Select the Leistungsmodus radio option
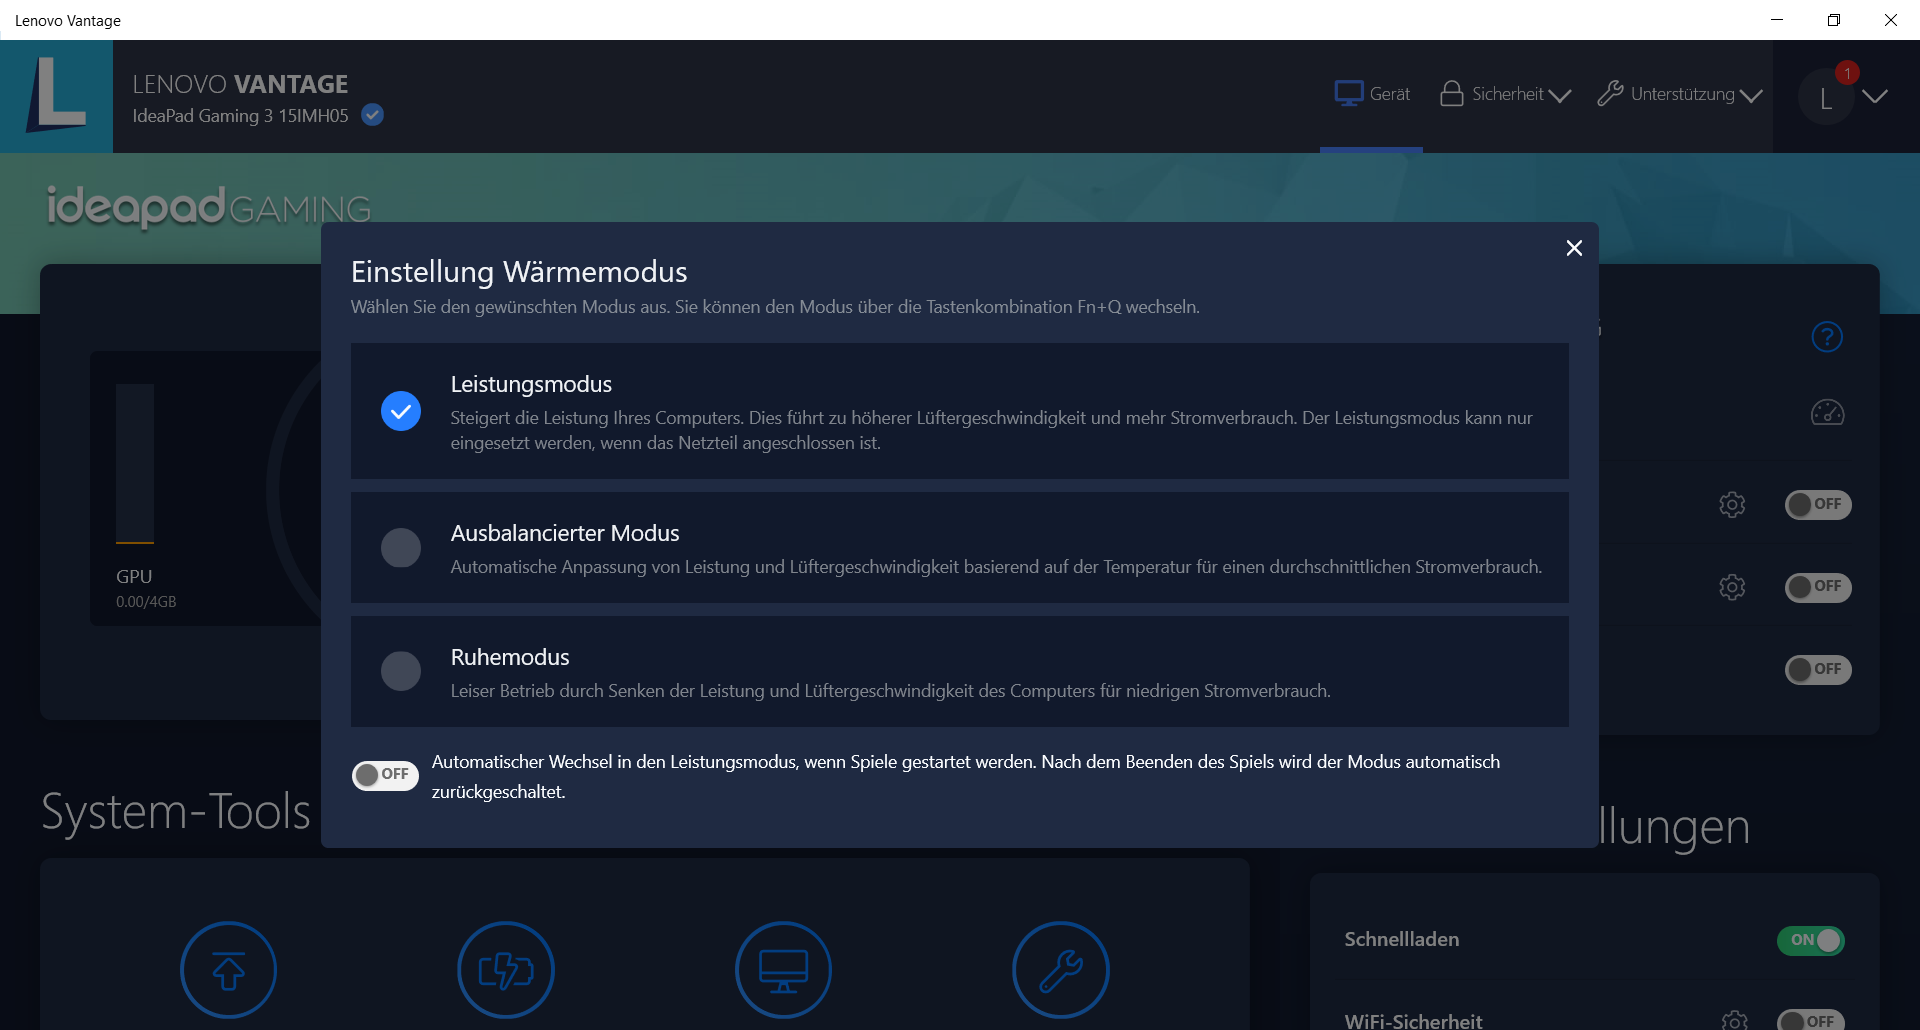Viewport: 1920px width, 1030px height. 401,411
